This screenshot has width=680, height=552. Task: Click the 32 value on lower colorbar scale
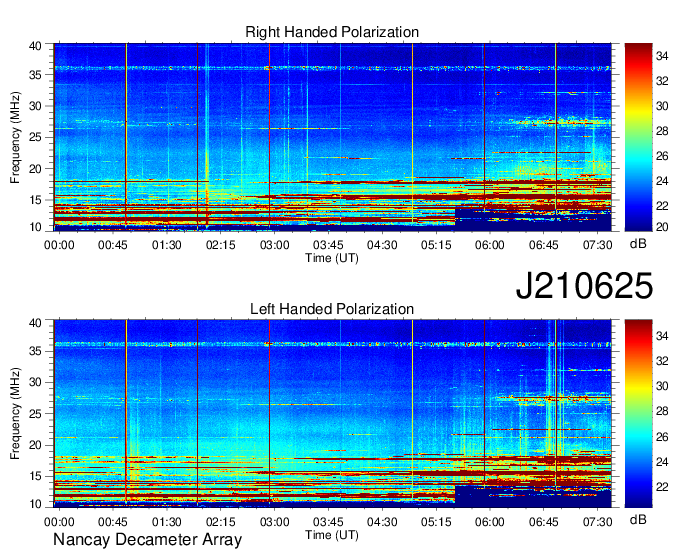[661, 360]
